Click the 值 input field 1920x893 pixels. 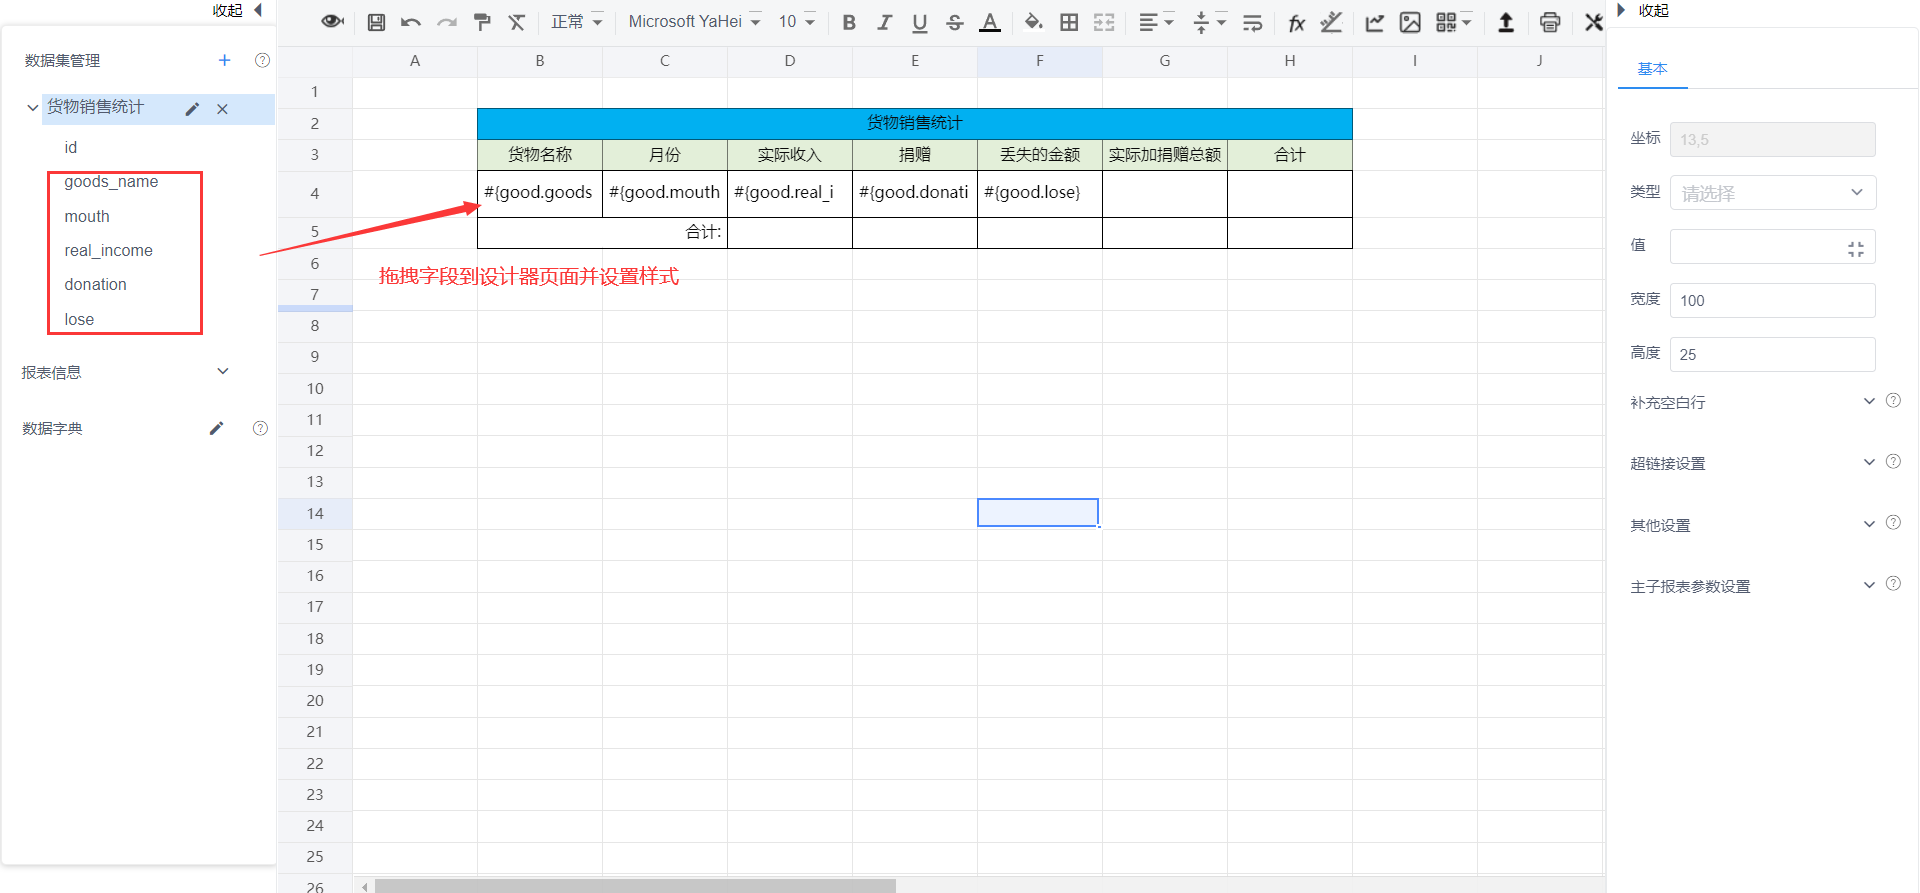[x=1772, y=247]
